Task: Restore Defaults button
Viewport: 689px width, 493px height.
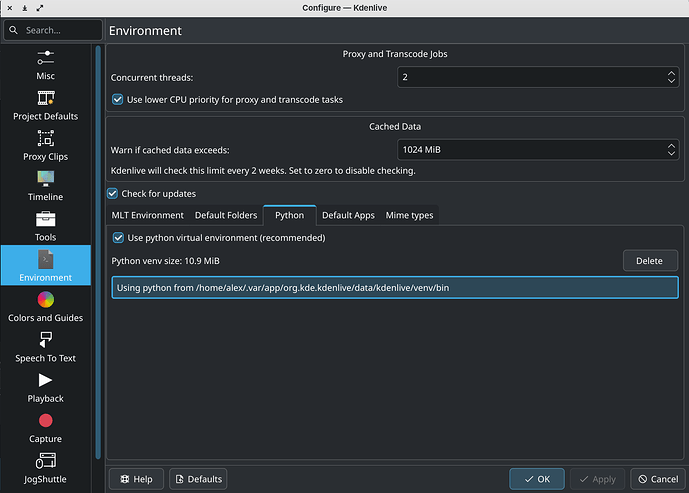Action: pyautogui.click(x=198, y=479)
